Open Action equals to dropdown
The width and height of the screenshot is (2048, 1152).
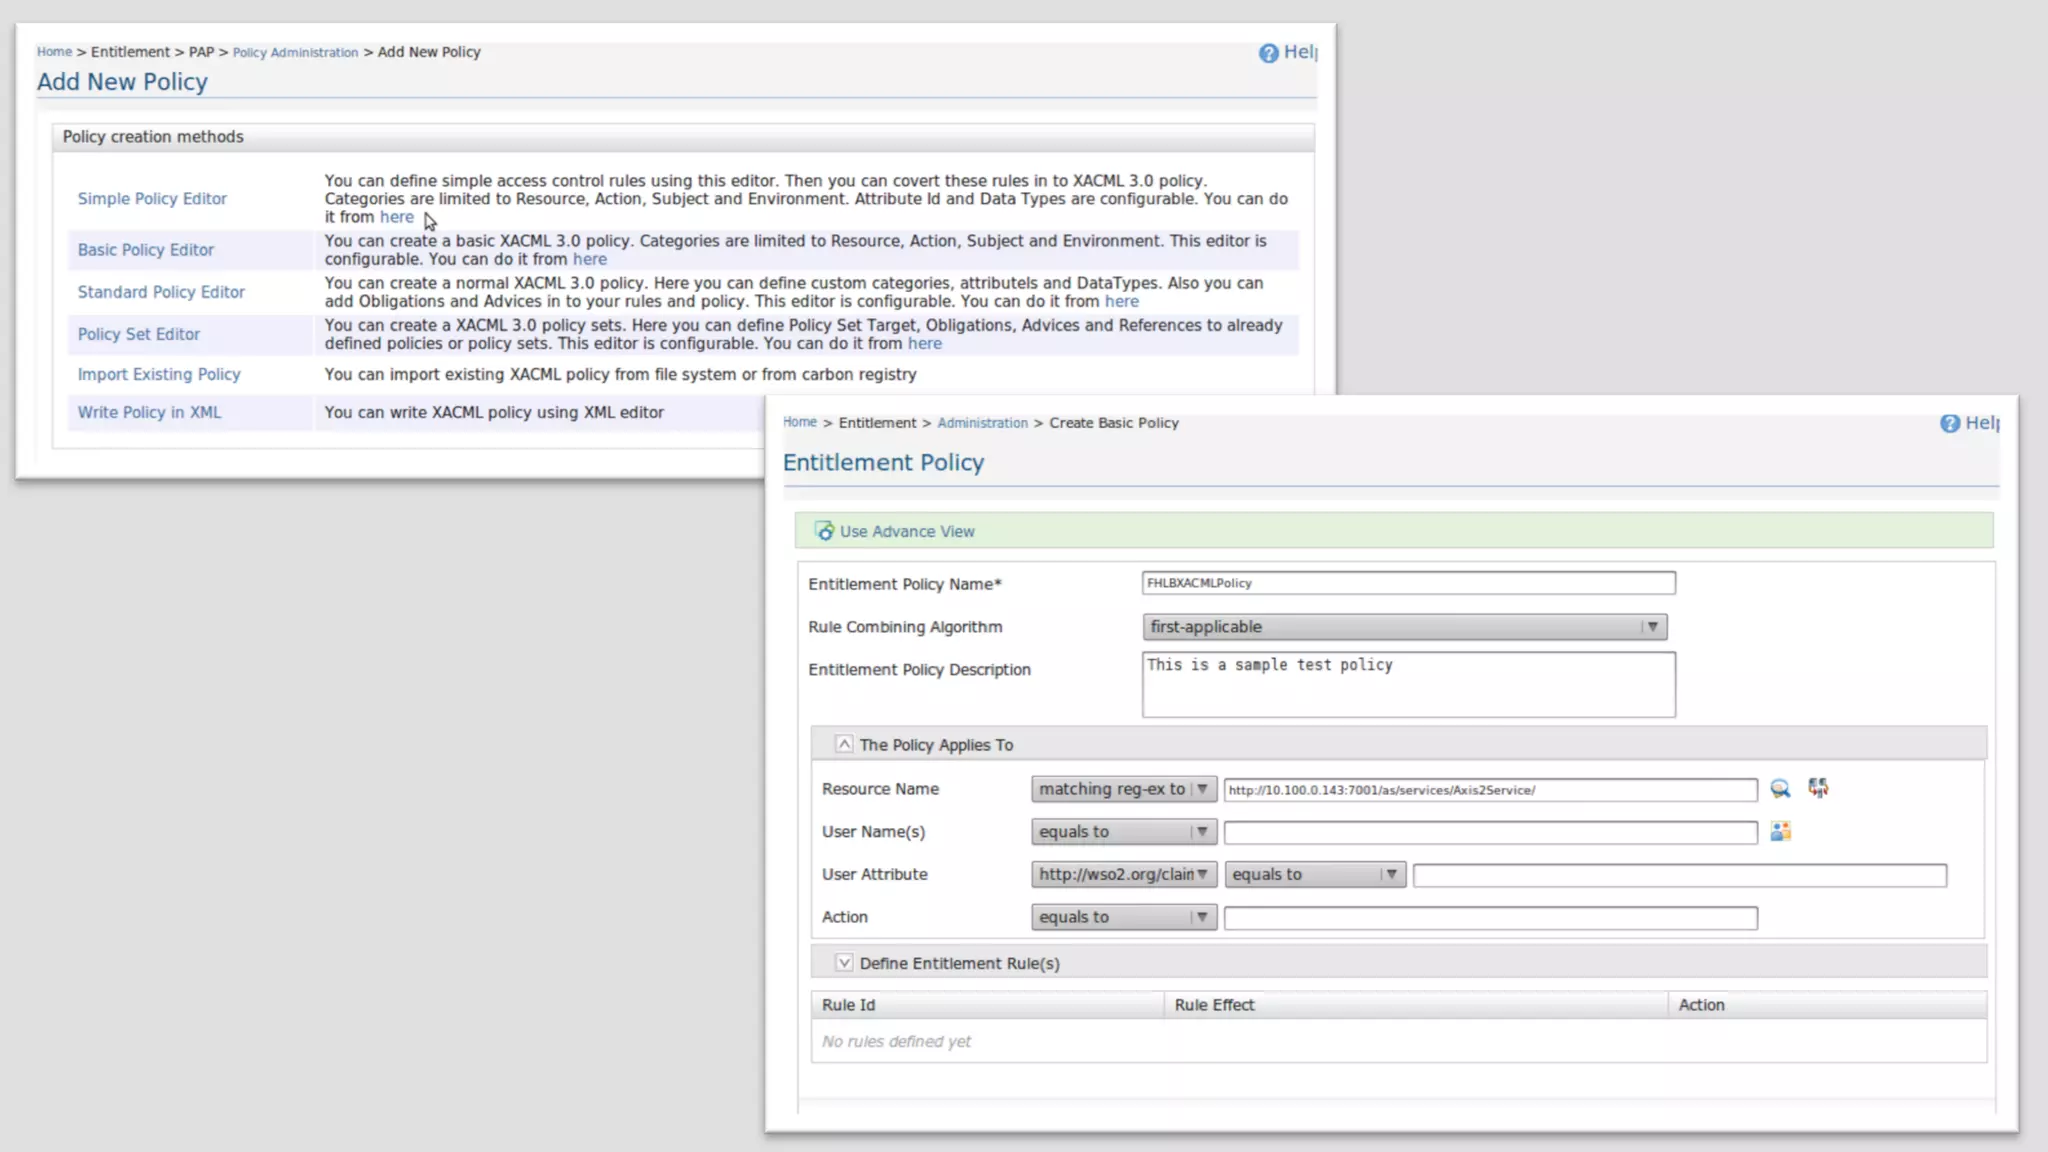point(1124,917)
